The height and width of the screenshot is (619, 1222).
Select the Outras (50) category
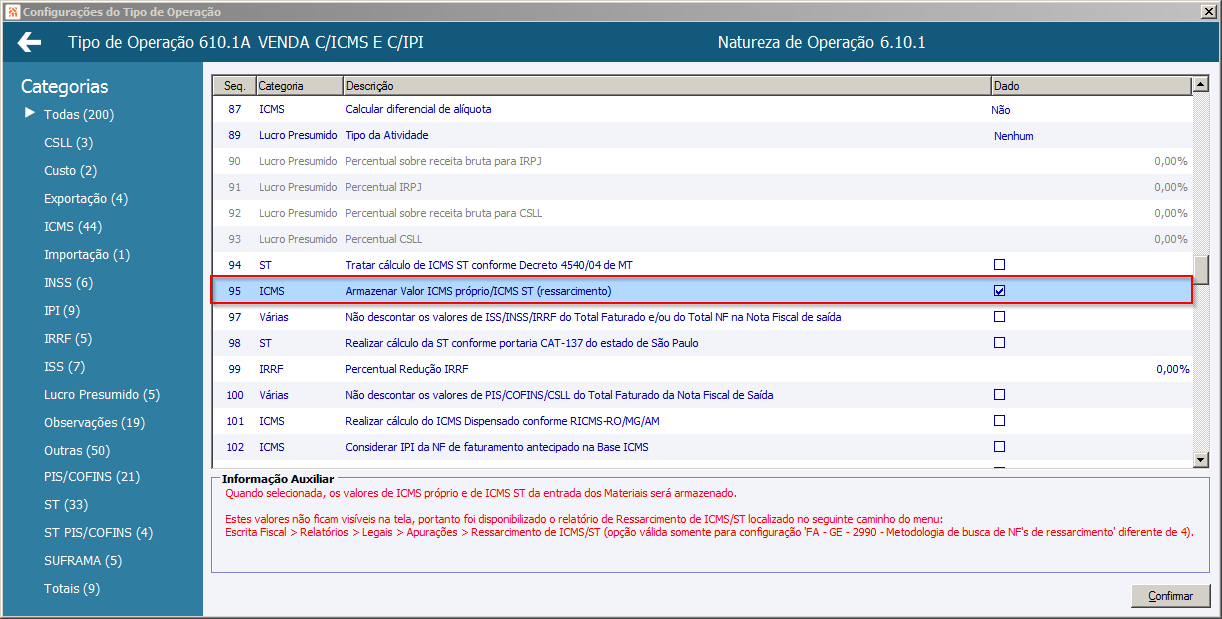coord(77,451)
